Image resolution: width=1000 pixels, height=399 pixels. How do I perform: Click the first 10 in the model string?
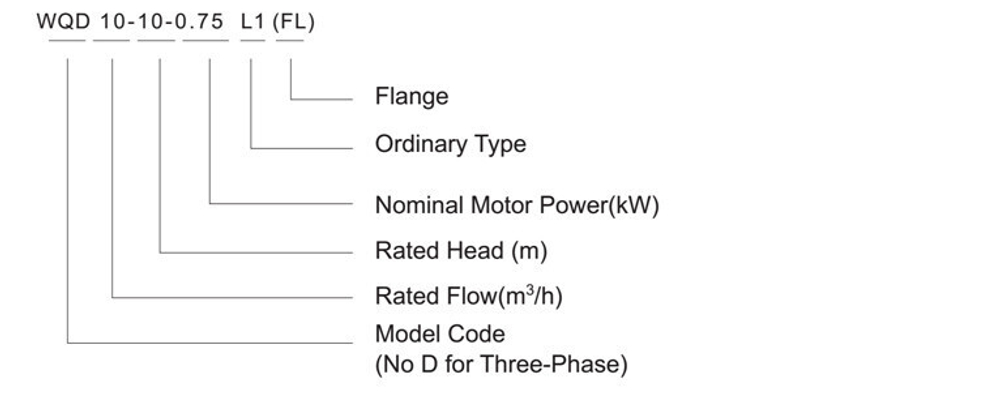coord(112,22)
